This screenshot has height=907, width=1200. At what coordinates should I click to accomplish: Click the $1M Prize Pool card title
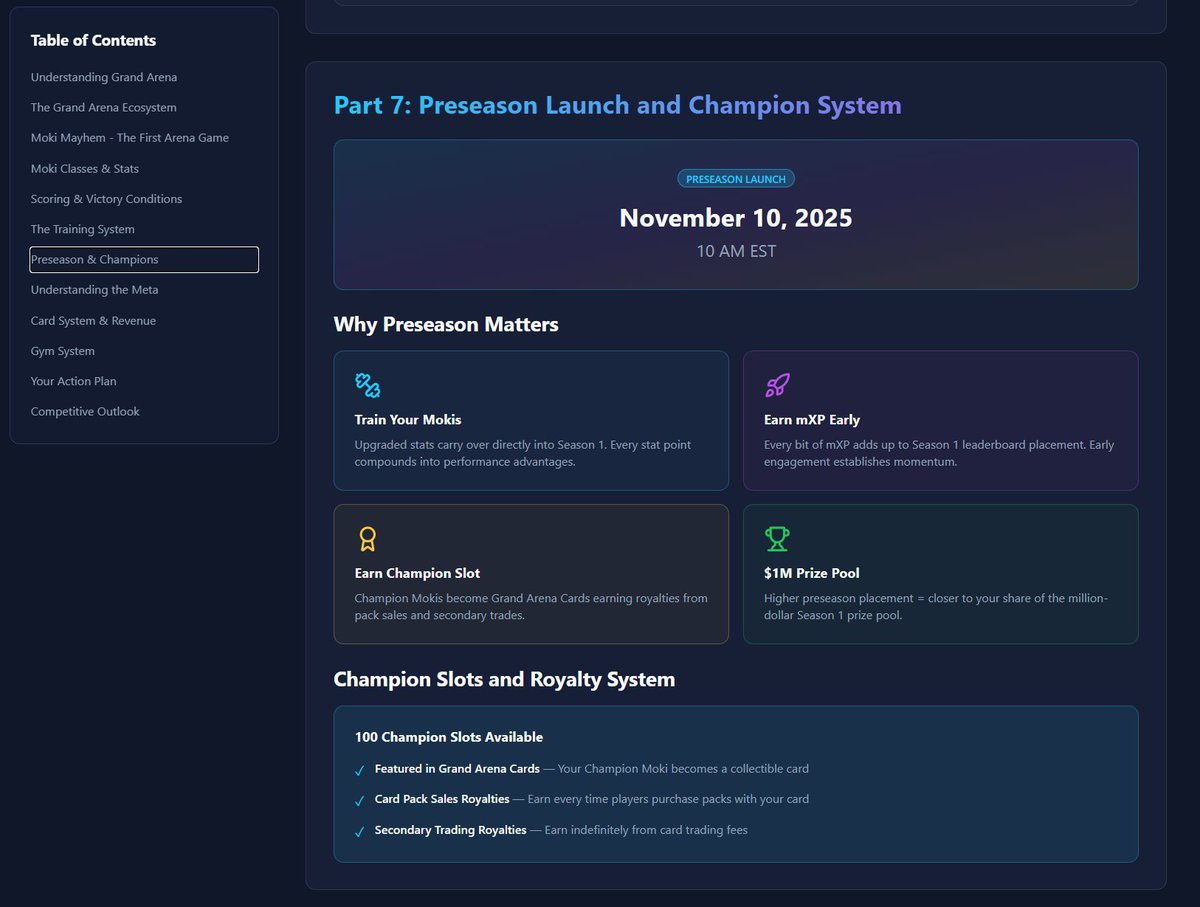pyautogui.click(x=812, y=573)
